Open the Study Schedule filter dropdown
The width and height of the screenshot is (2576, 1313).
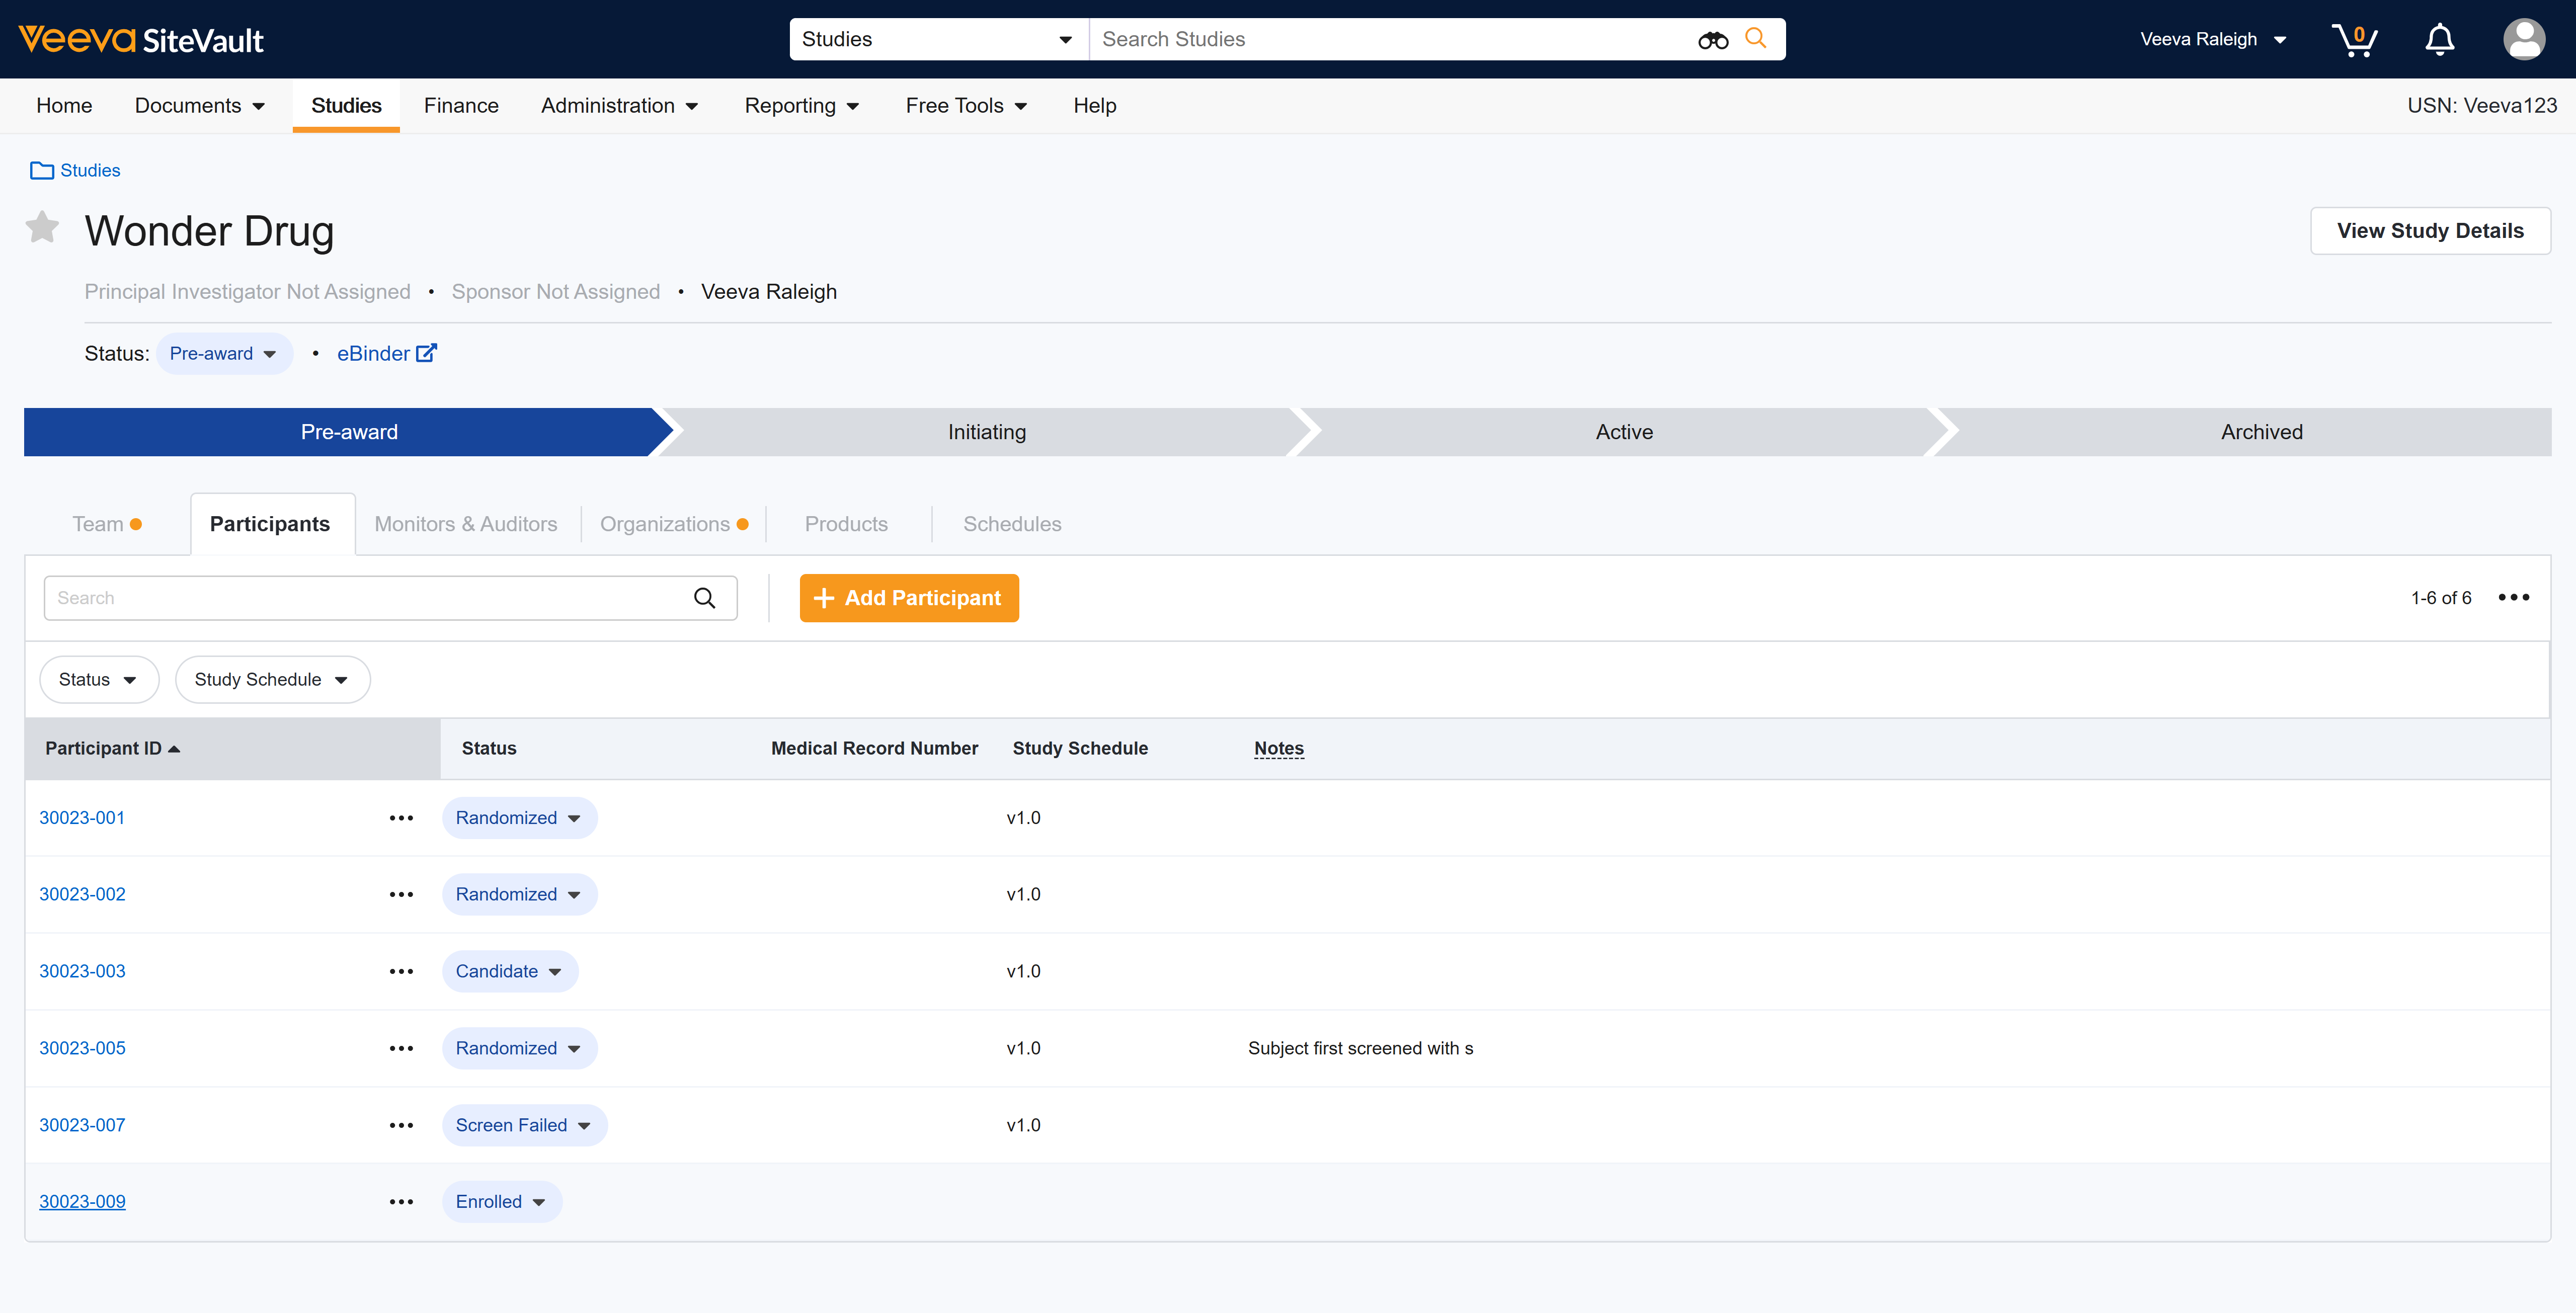(x=272, y=680)
